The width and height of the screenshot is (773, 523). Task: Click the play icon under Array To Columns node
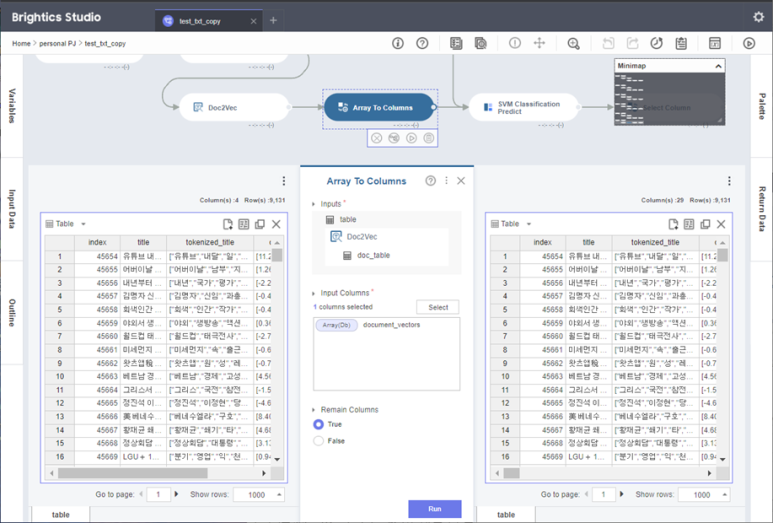click(411, 138)
